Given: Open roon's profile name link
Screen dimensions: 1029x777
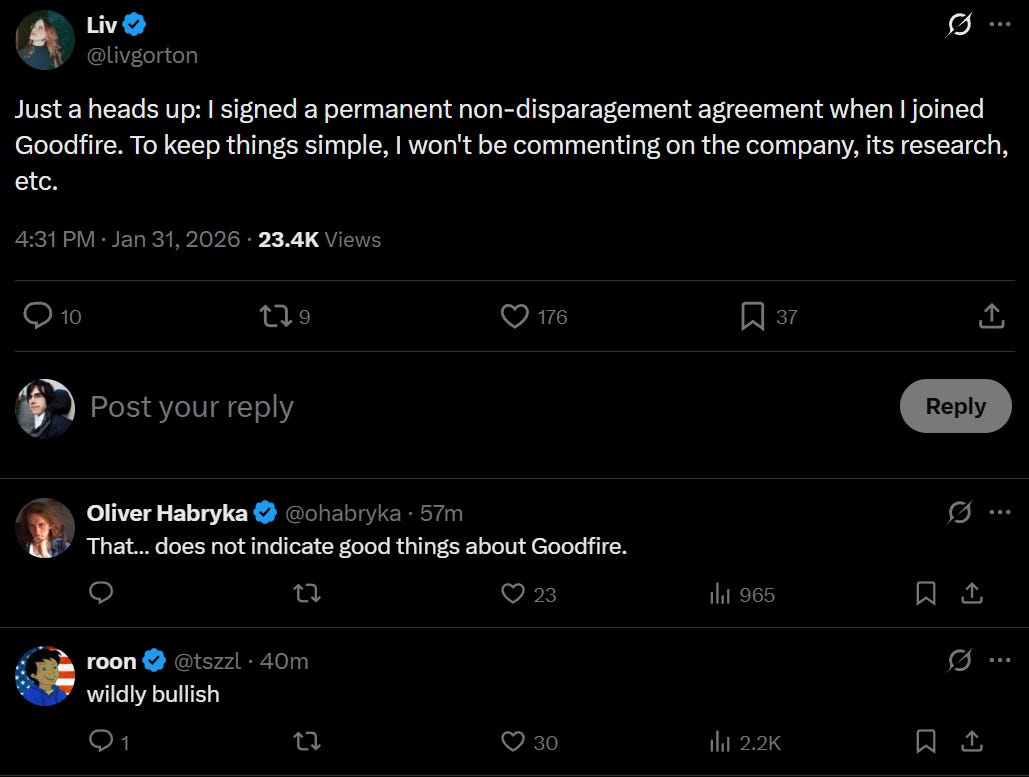Looking at the screenshot, I should pos(112,661).
